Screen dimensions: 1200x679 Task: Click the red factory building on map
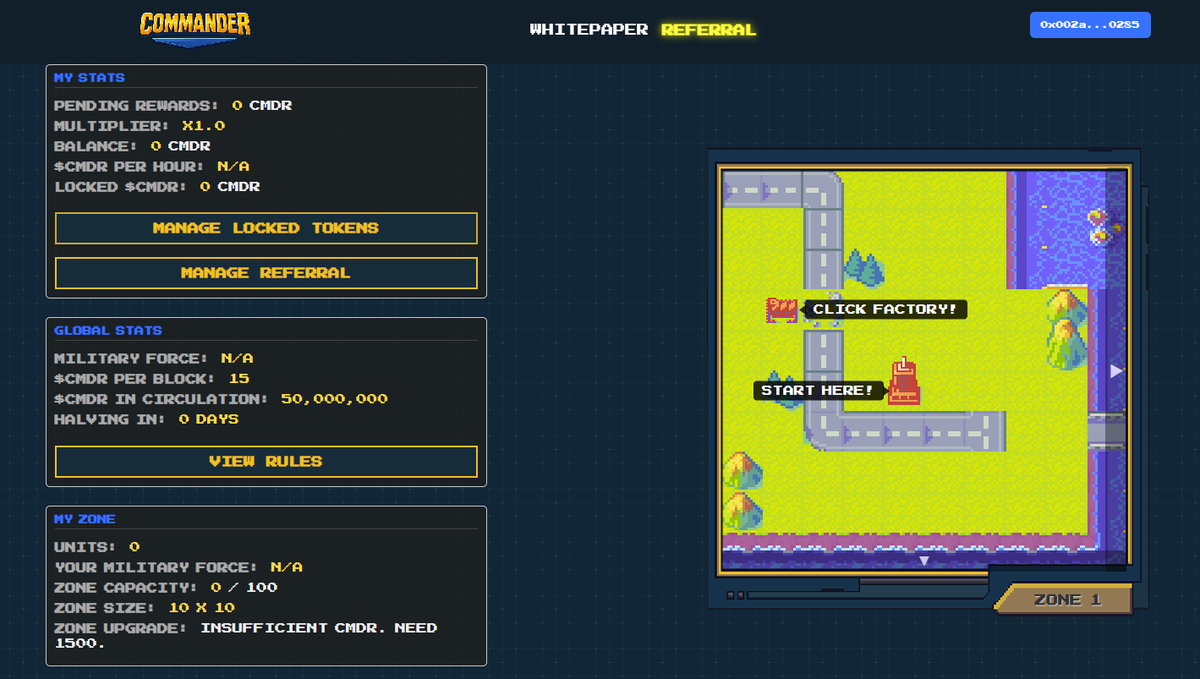point(782,309)
